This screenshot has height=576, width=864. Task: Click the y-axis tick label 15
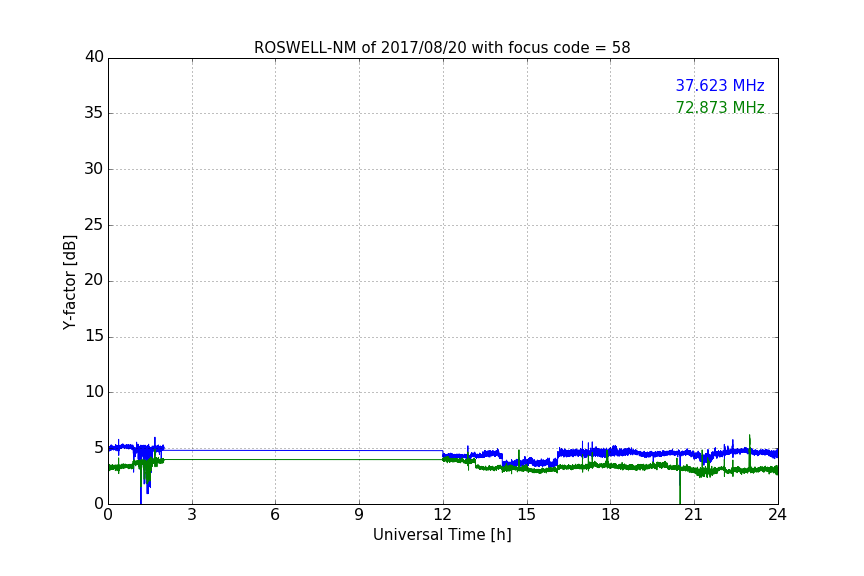(x=94, y=336)
